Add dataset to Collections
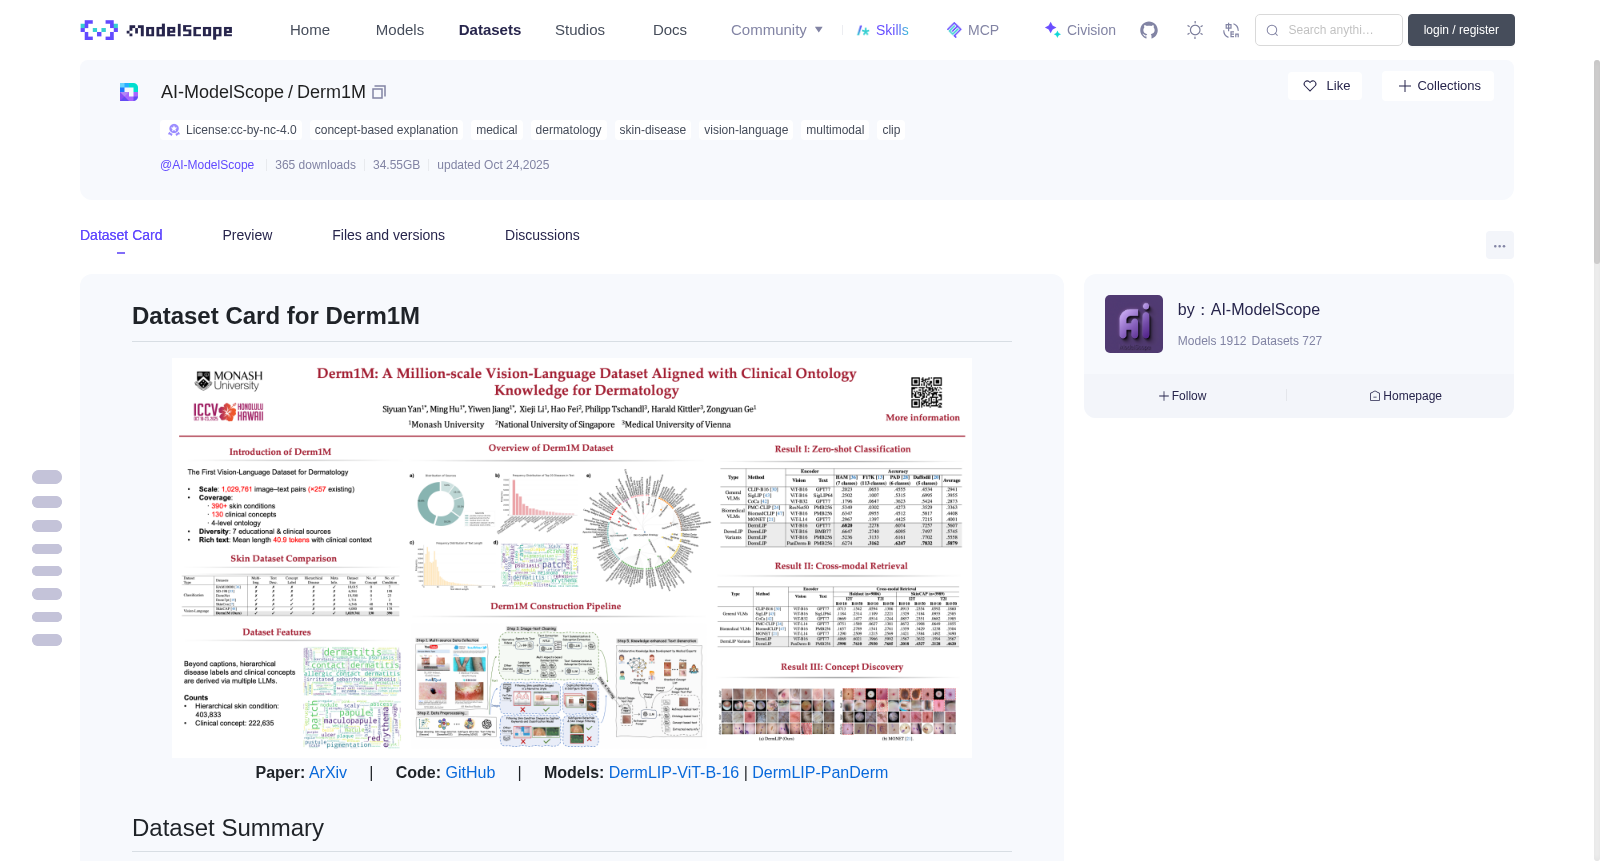 click(x=1438, y=86)
